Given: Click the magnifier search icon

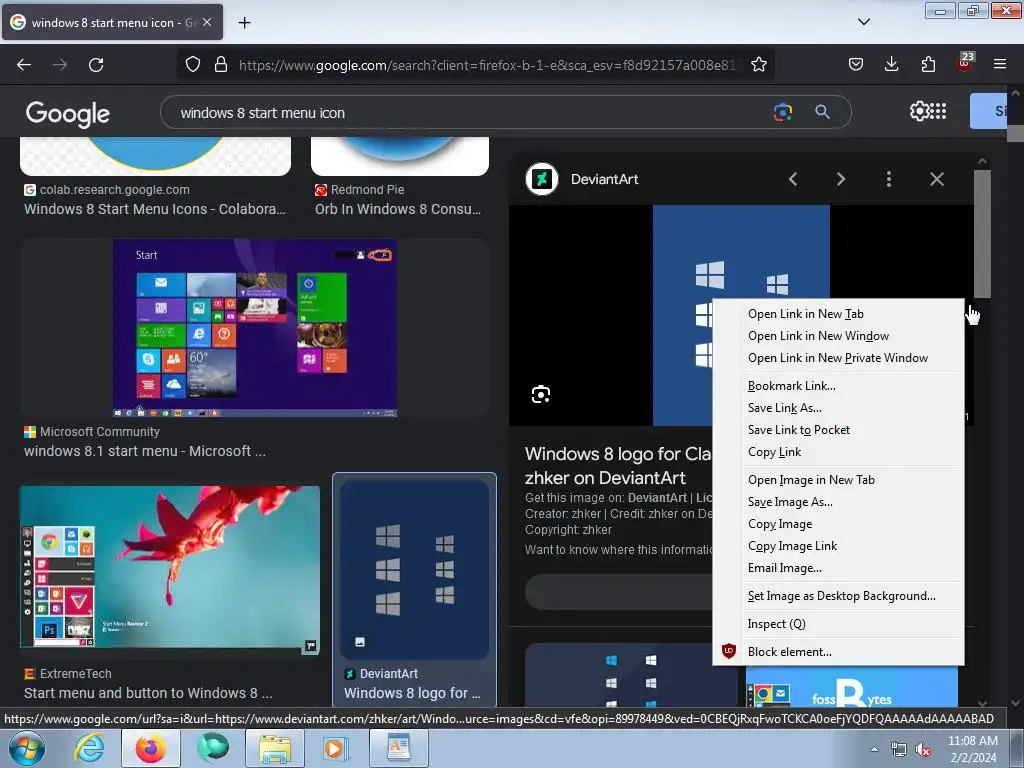Looking at the screenshot, I should (x=822, y=112).
